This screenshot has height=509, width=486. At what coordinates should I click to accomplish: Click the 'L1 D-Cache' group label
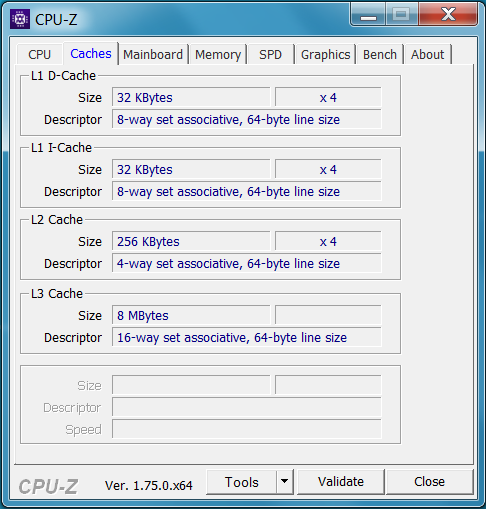click(63, 76)
